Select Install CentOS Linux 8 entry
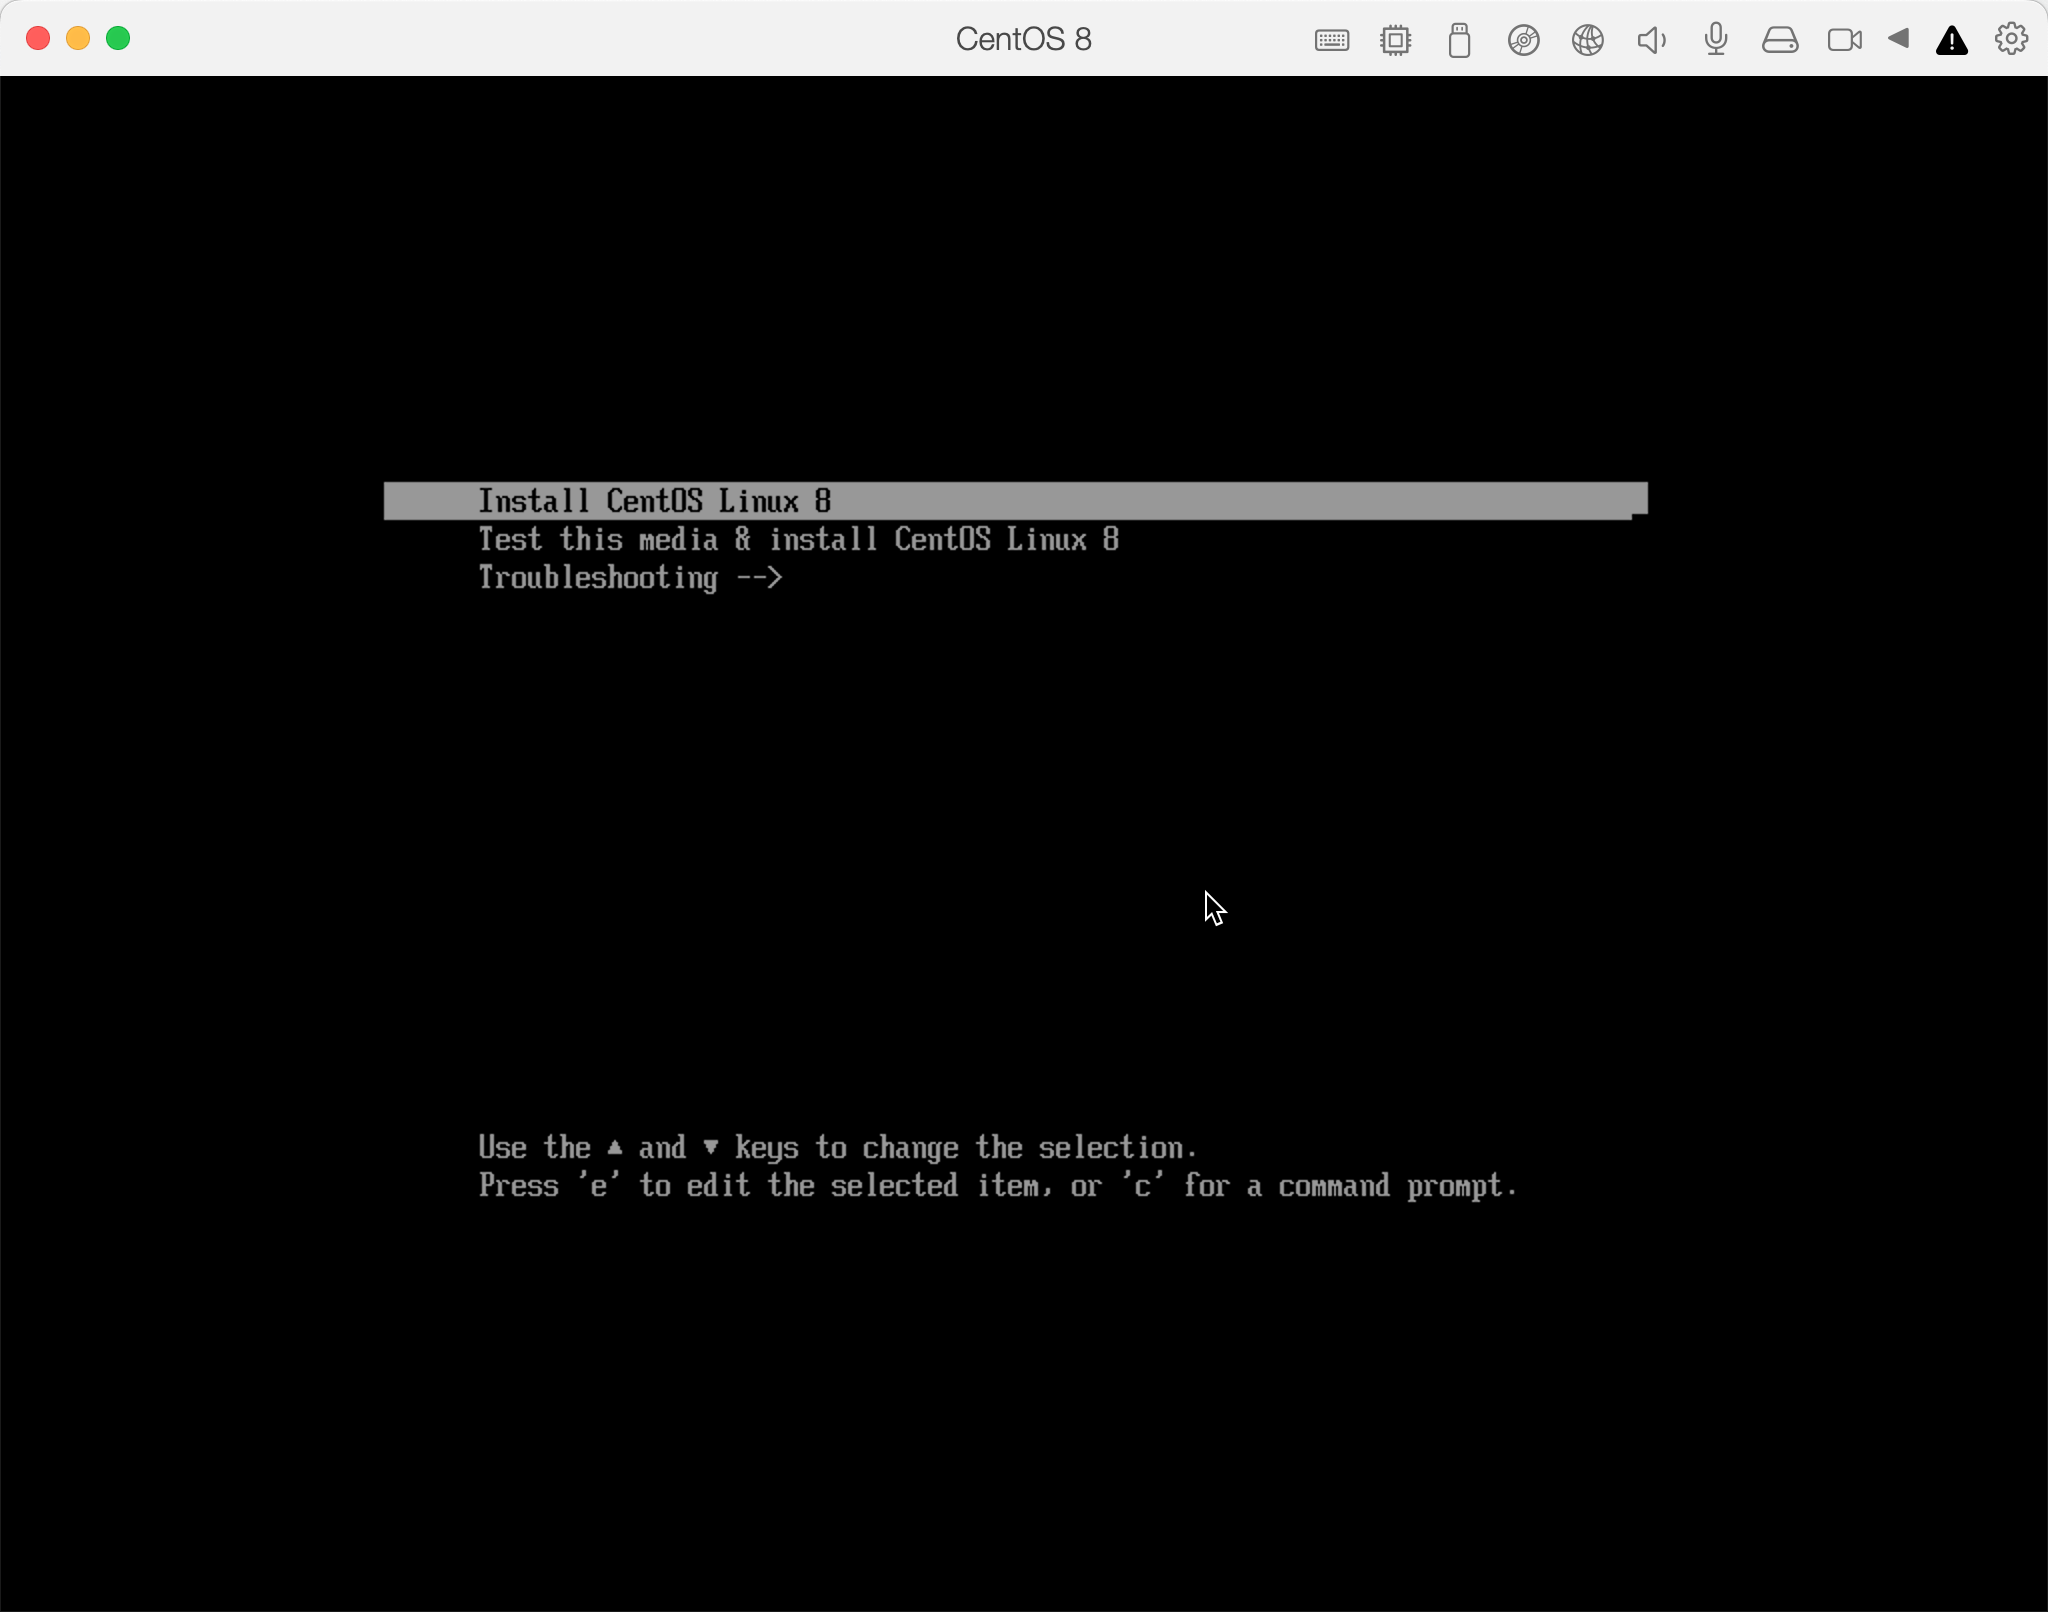 click(x=1015, y=501)
